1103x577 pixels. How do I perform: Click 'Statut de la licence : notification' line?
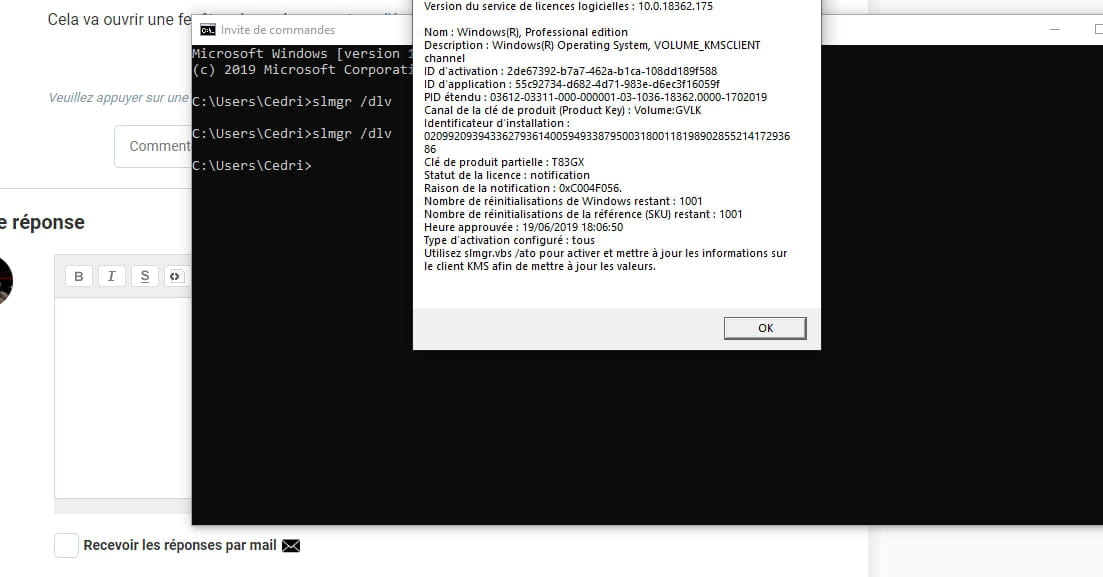click(x=506, y=175)
